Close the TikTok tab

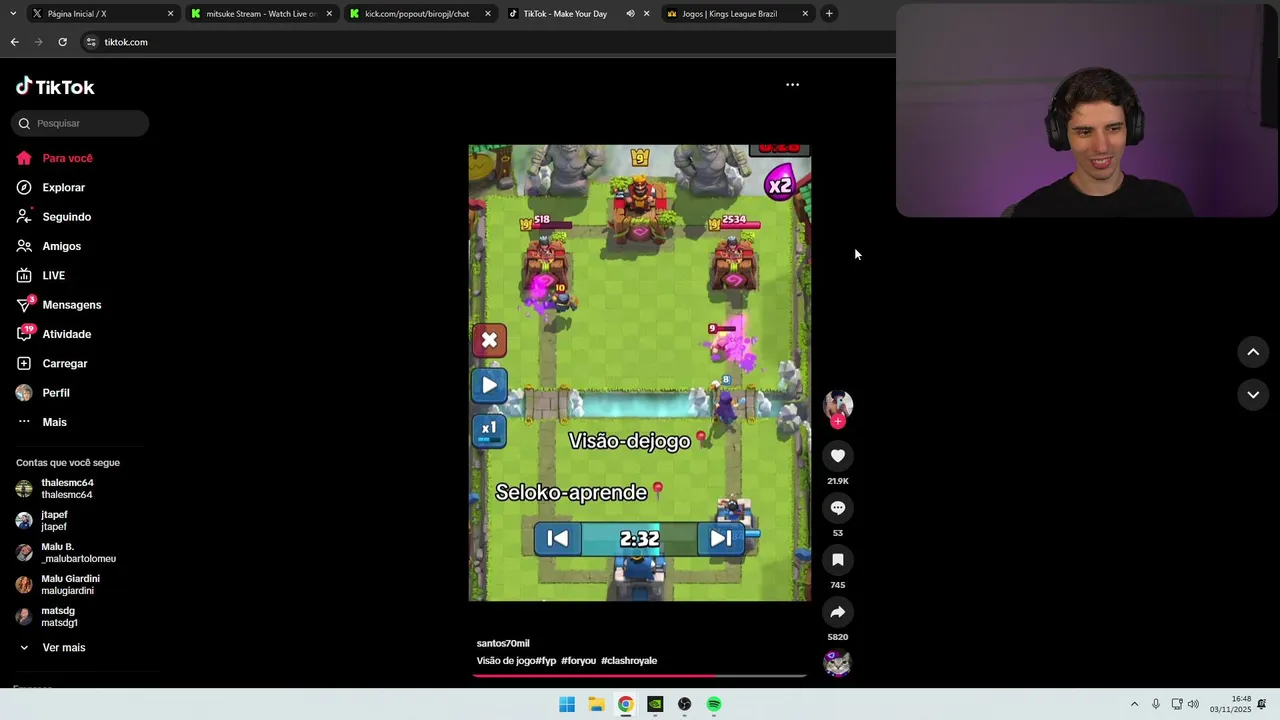click(646, 14)
